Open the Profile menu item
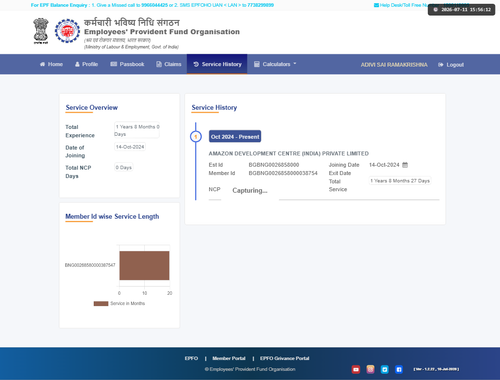This screenshot has height=380, width=500. 86,64
